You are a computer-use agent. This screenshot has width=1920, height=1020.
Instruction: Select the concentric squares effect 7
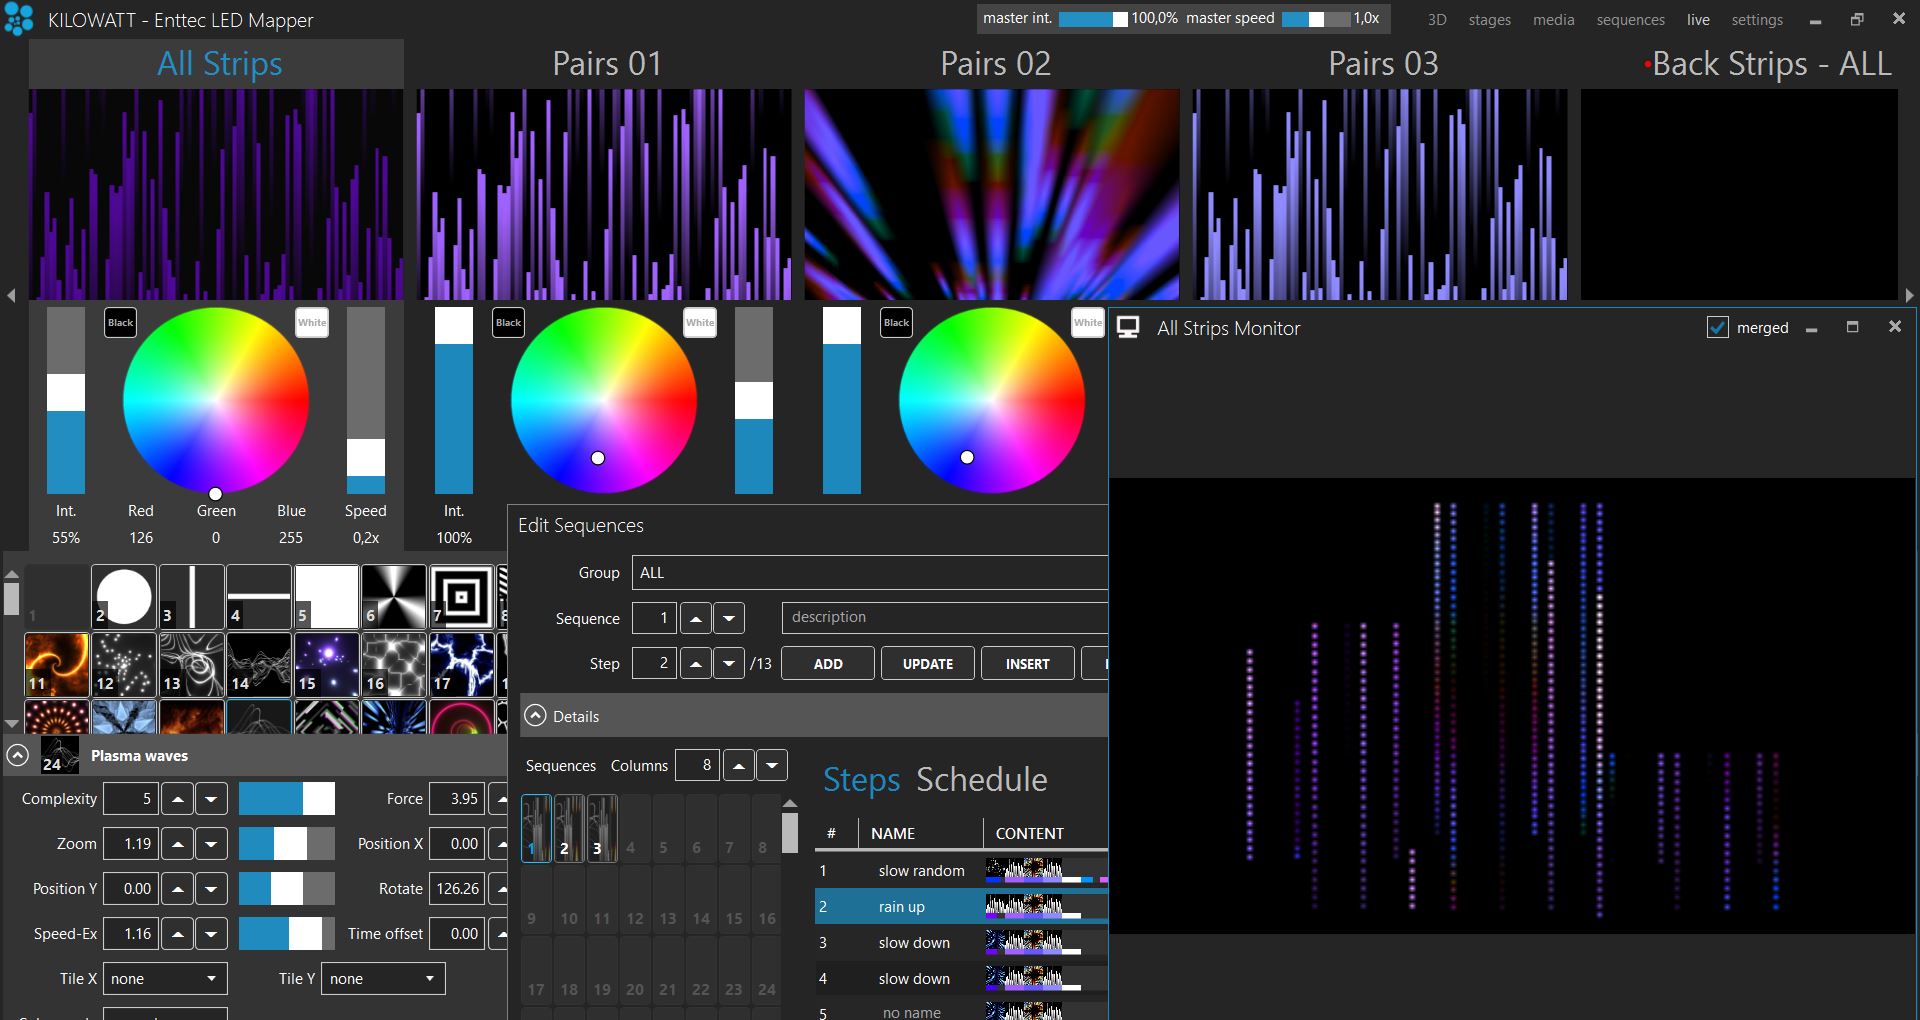[461, 597]
